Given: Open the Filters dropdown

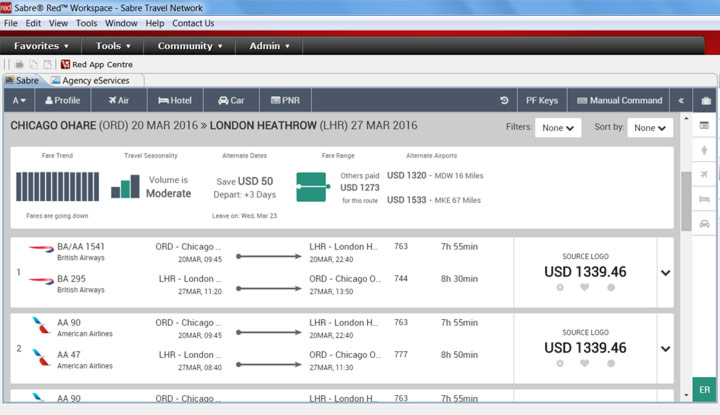Looking at the screenshot, I should pos(558,128).
